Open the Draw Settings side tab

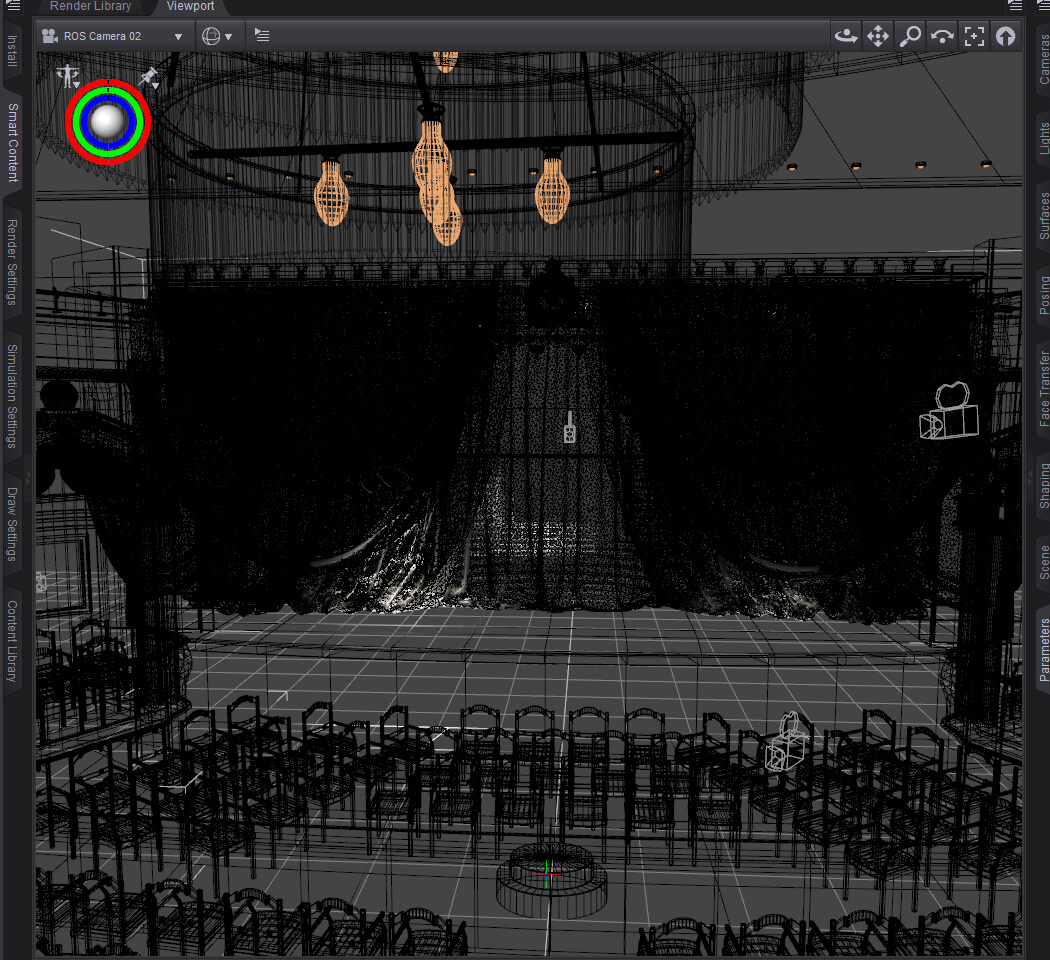(12, 524)
